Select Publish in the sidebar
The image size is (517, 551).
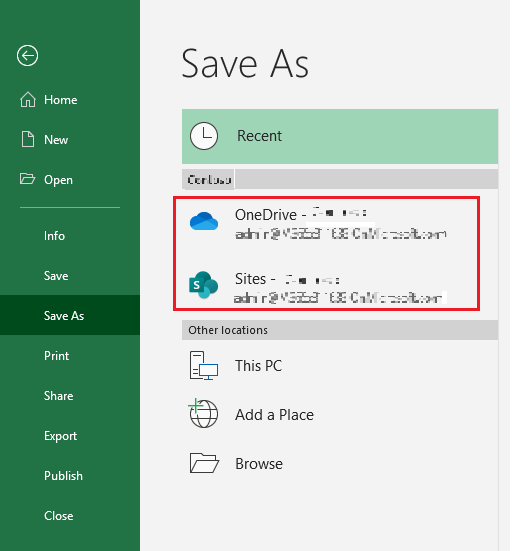click(70, 476)
